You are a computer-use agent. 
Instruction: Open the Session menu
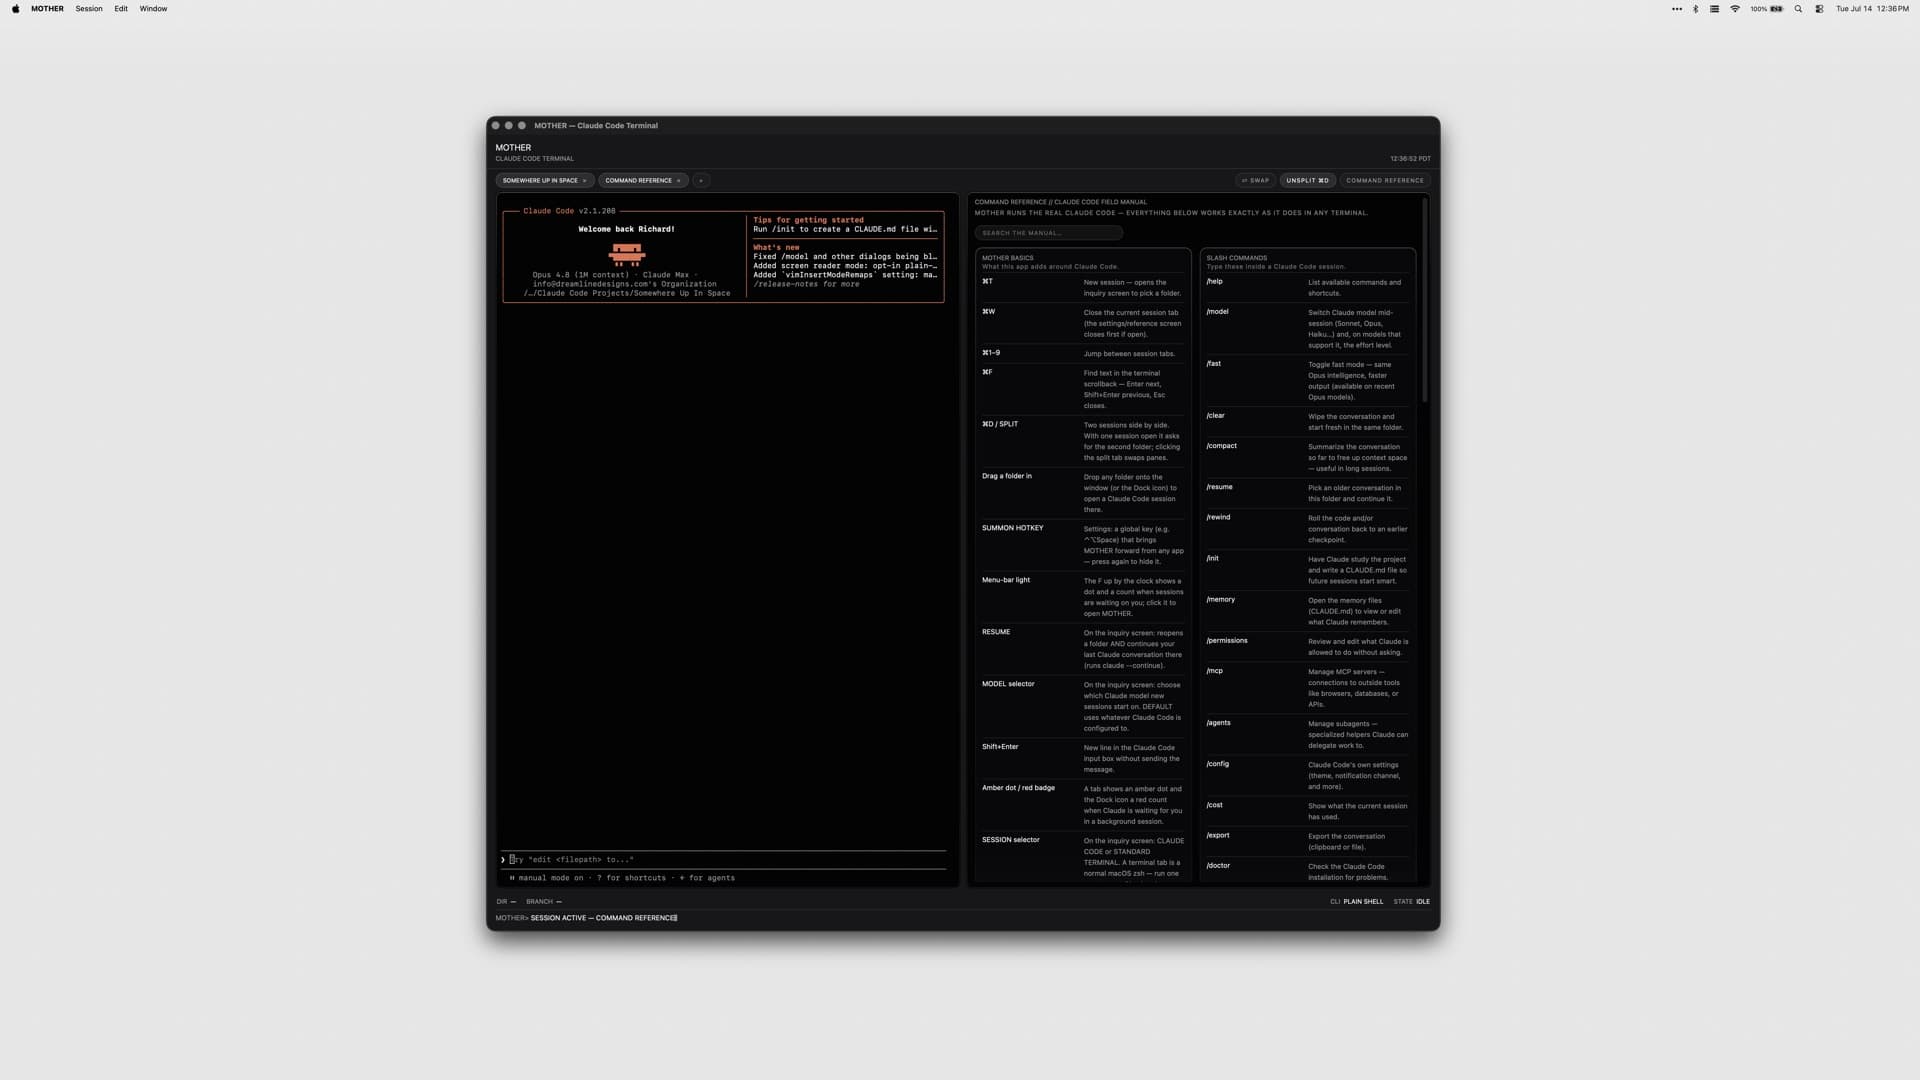click(x=89, y=9)
